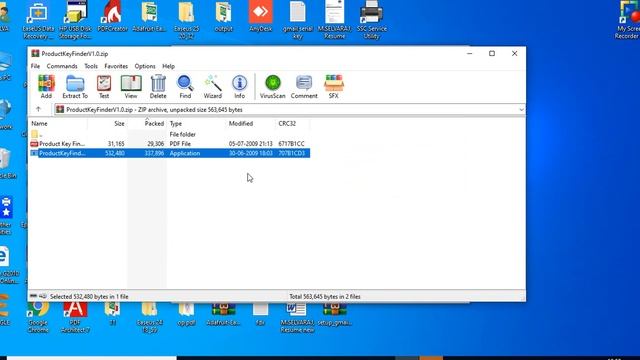Click the Find toolbar icon
Viewport: 640px width, 360px height.
point(185,87)
